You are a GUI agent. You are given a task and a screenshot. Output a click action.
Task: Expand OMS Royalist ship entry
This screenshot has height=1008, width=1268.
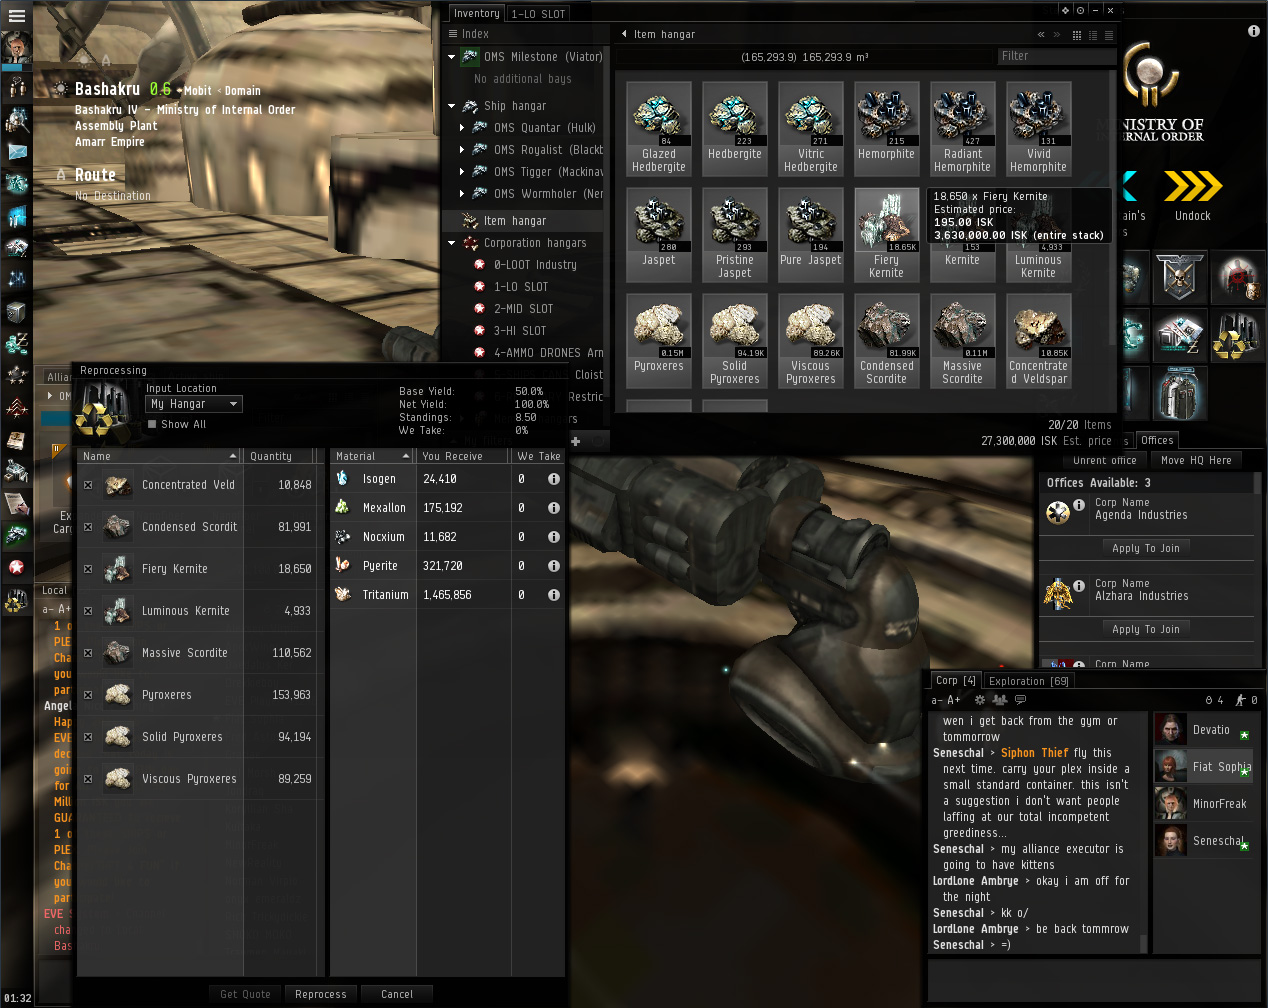[462, 150]
